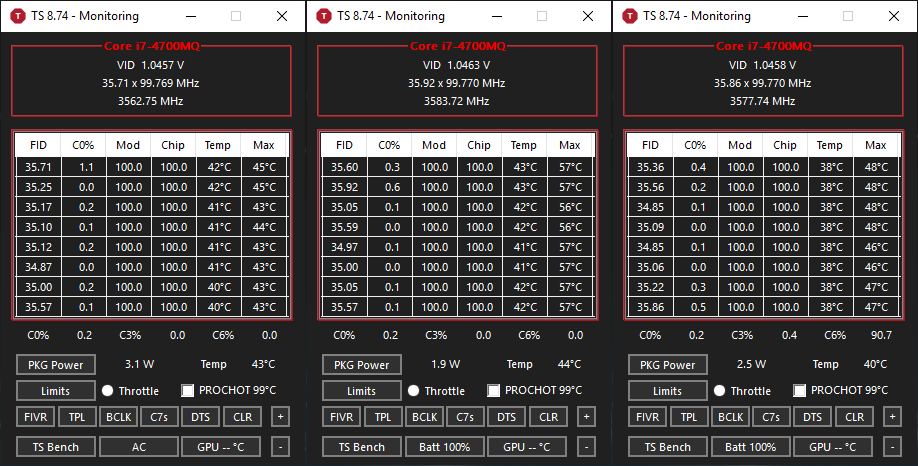Launch TS Bench in middle window
This screenshot has height=466, width=918.
362,447
